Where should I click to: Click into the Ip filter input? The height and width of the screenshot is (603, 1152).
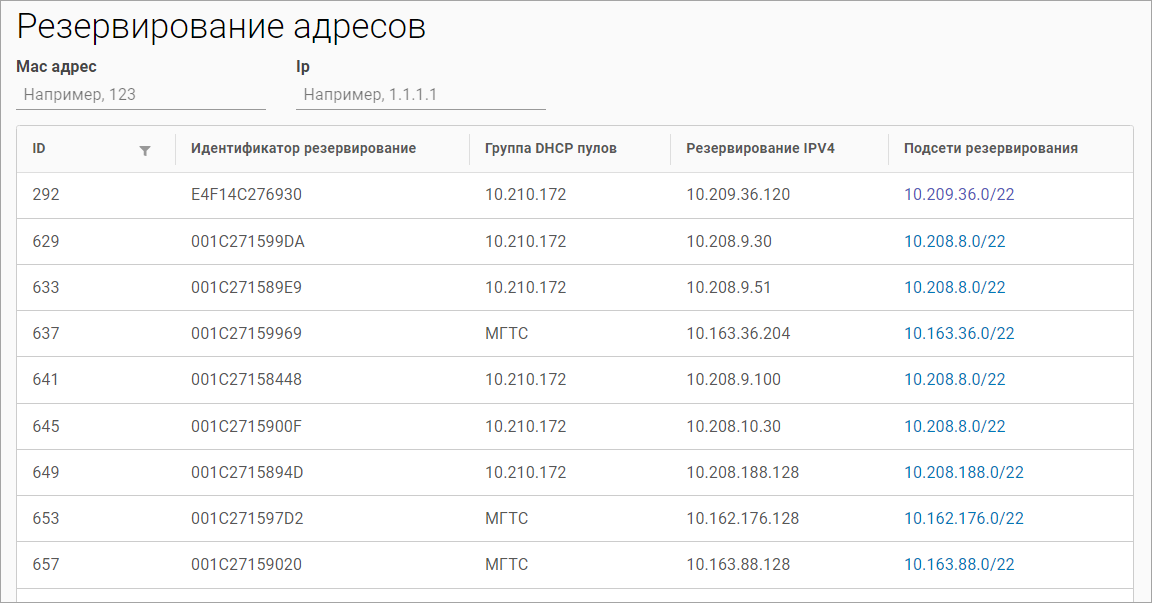pyautogui.click(x=421, y=95)
